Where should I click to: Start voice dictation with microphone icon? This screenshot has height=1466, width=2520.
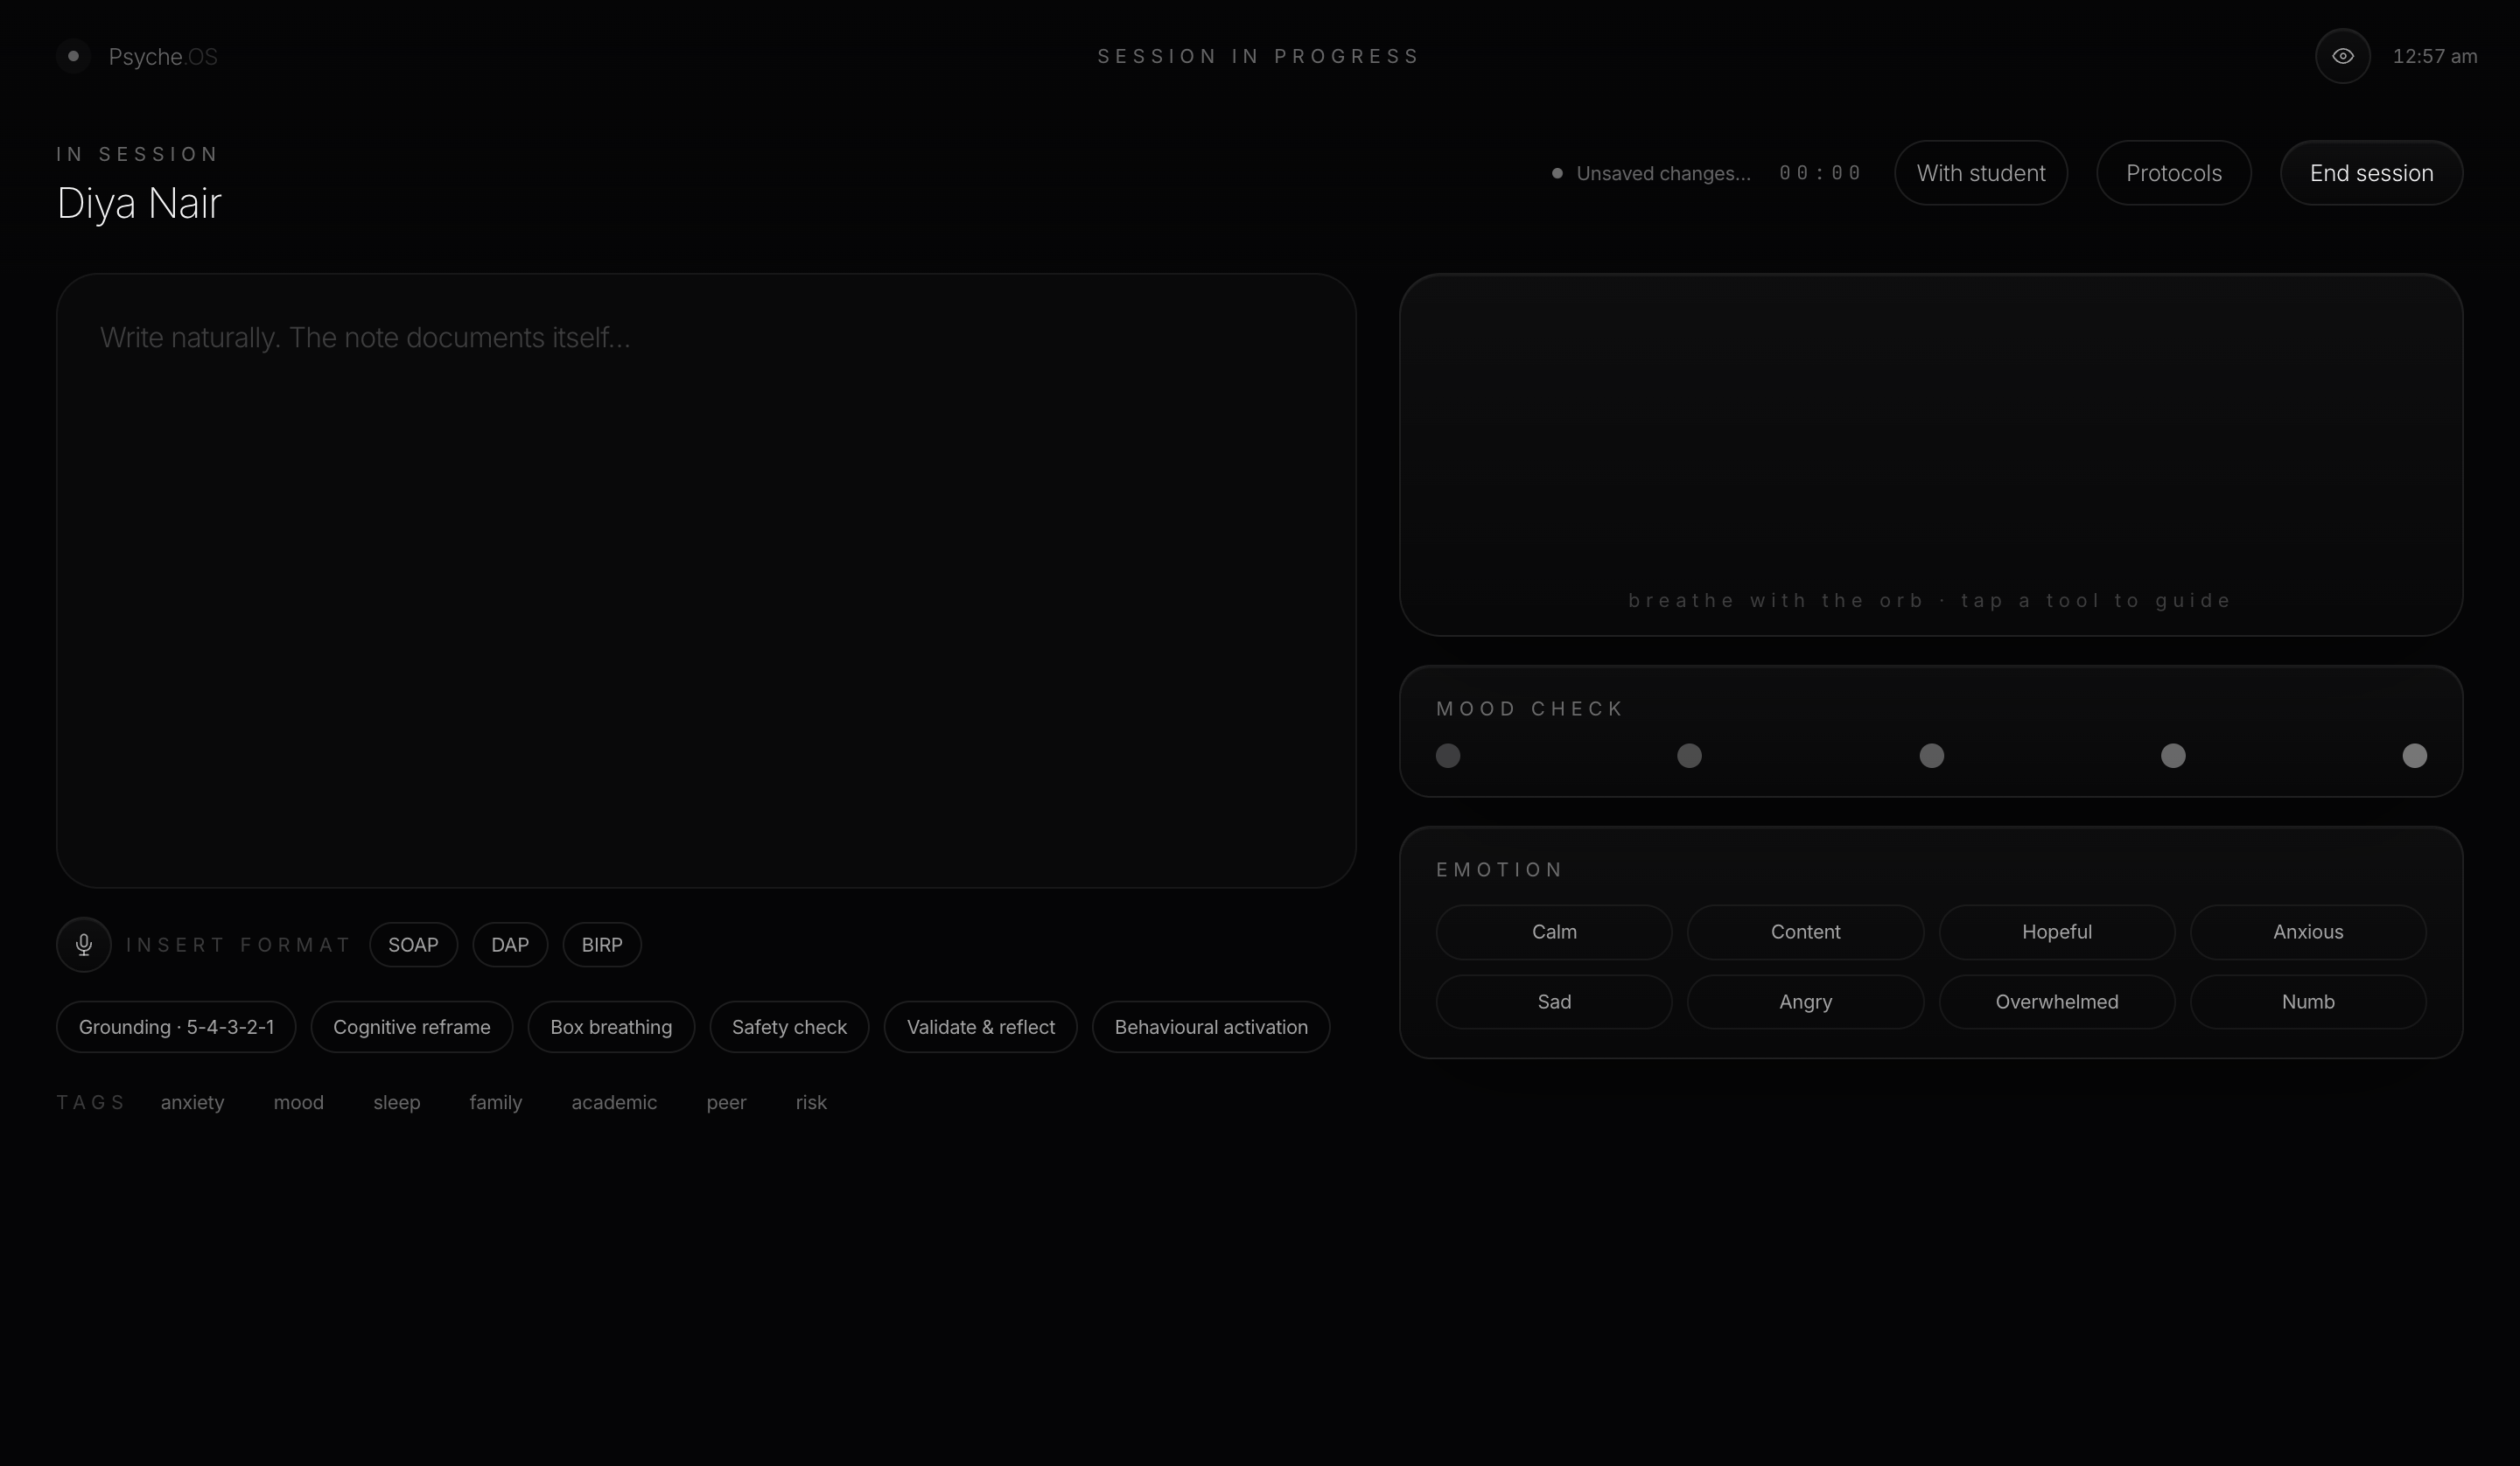tap(84, 944)
